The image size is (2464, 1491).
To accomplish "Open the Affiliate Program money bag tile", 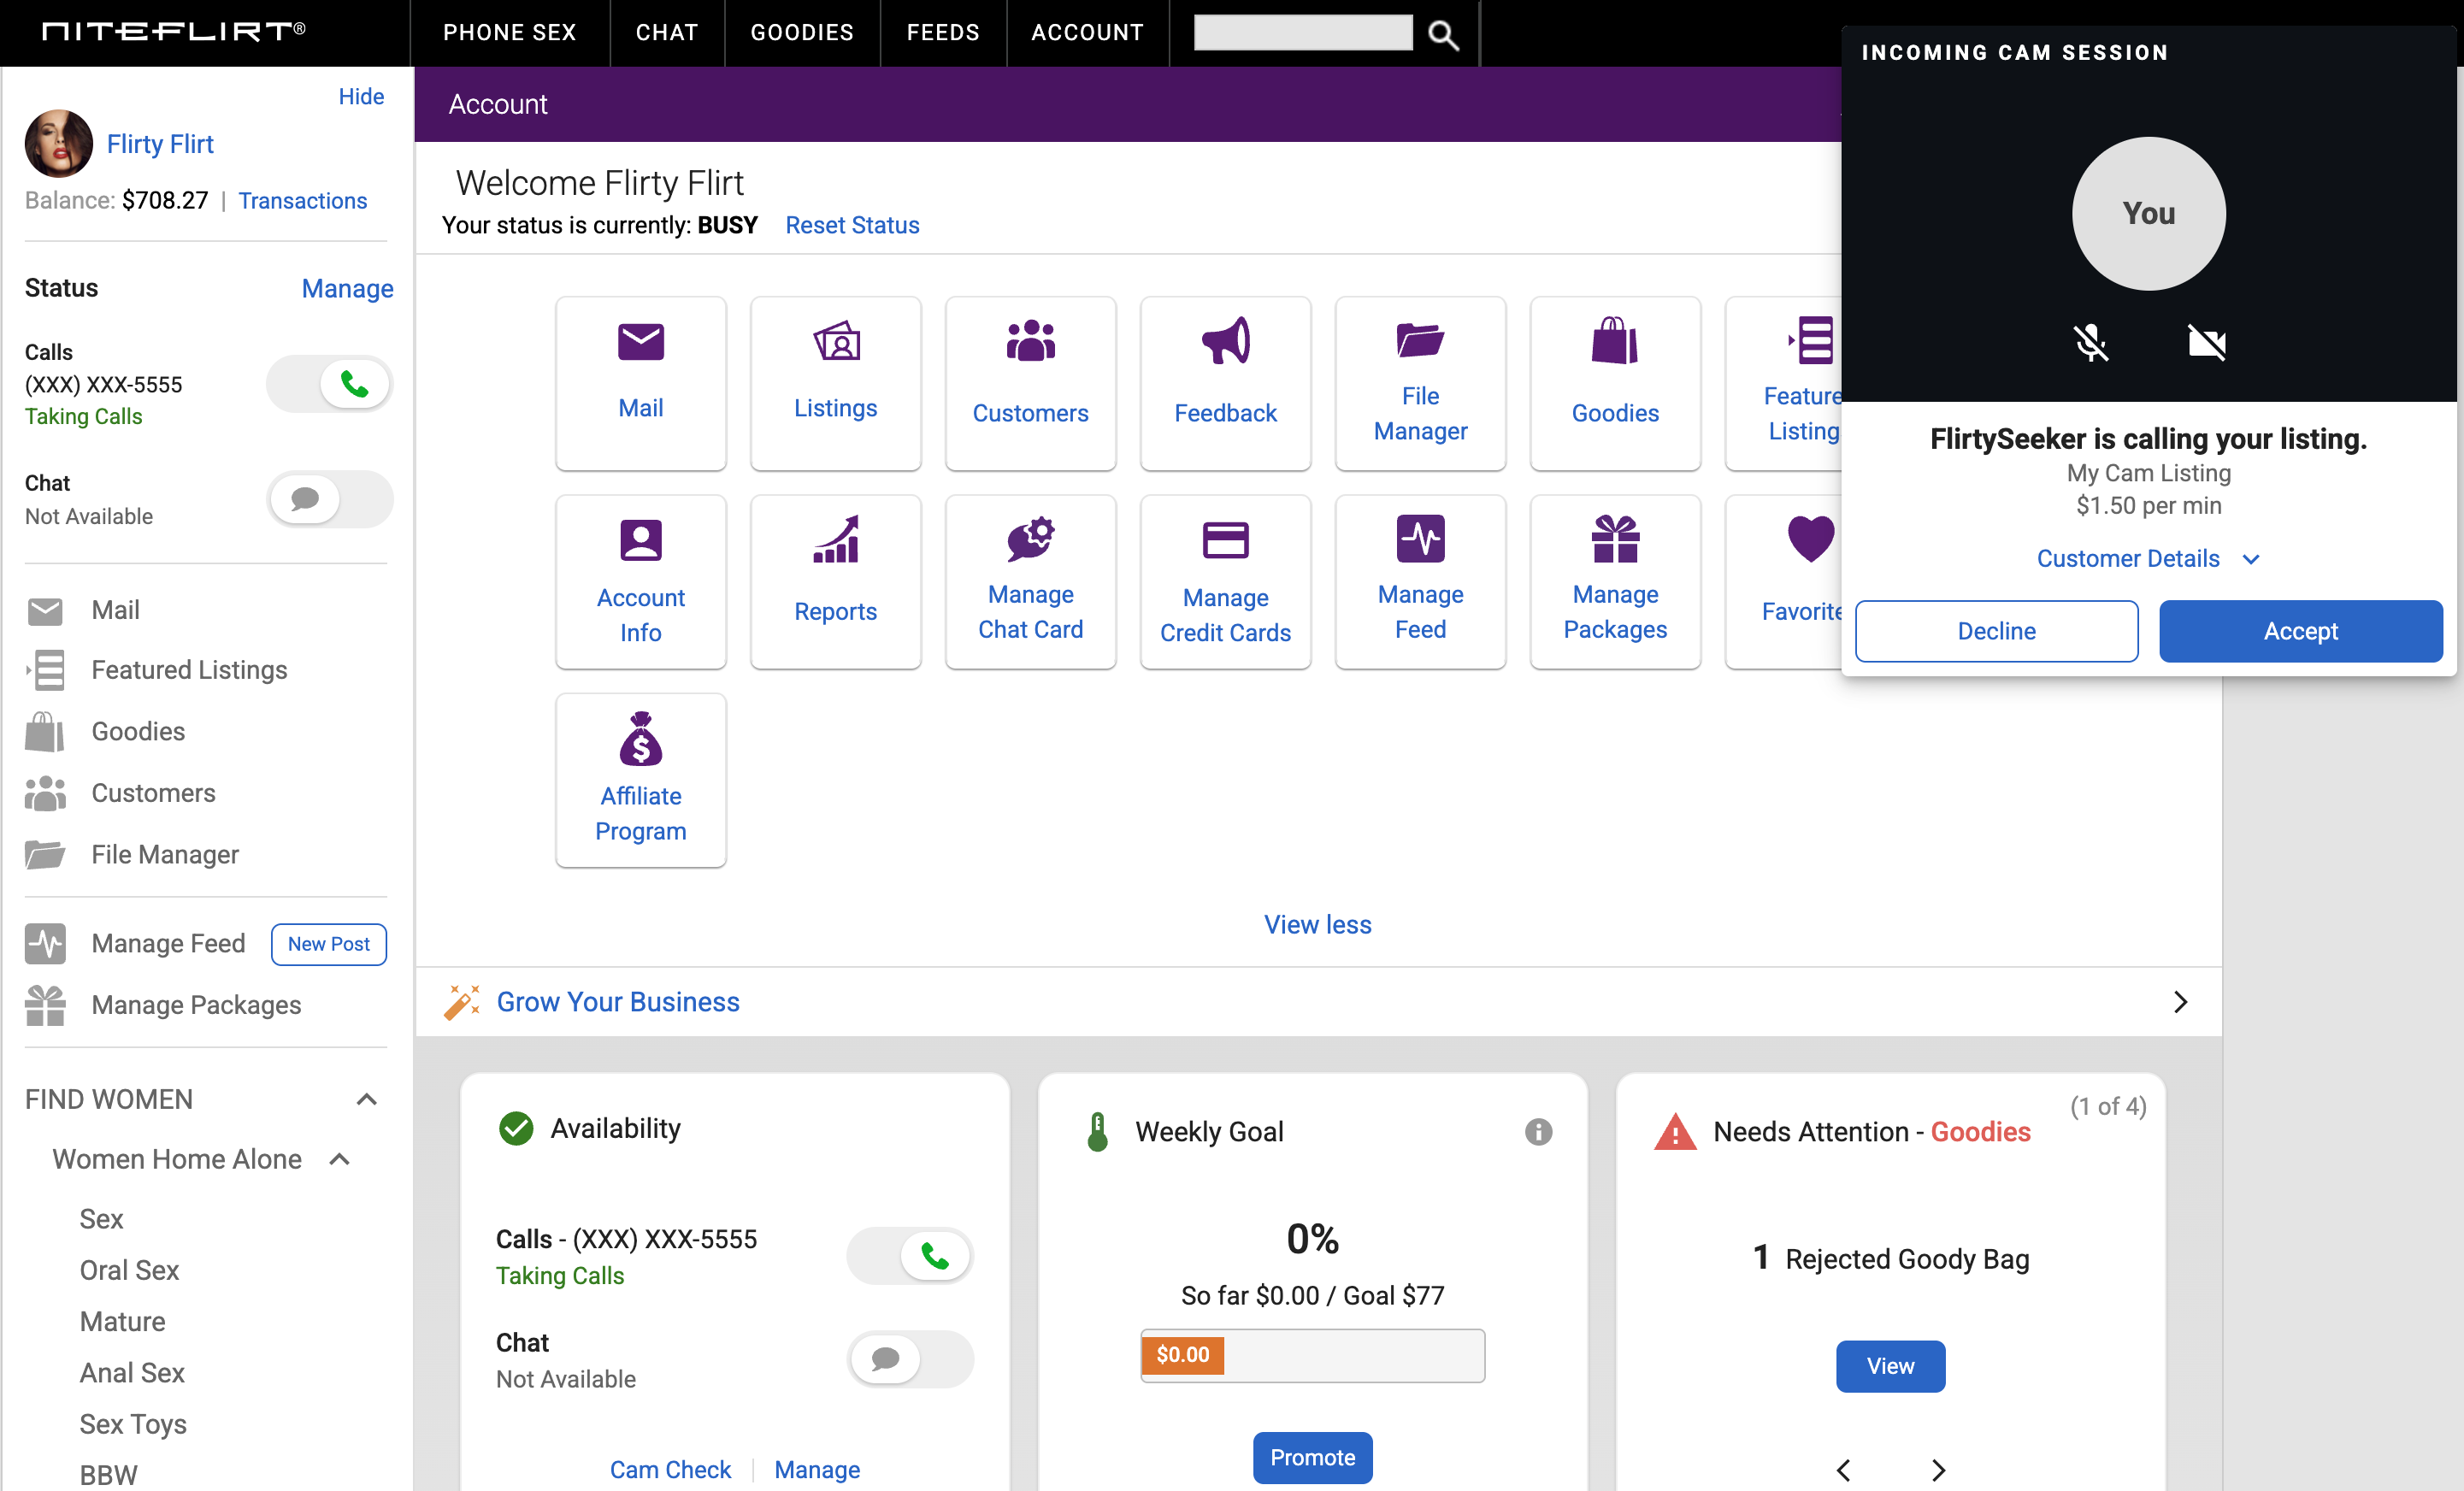I will (x=640, y=780).
